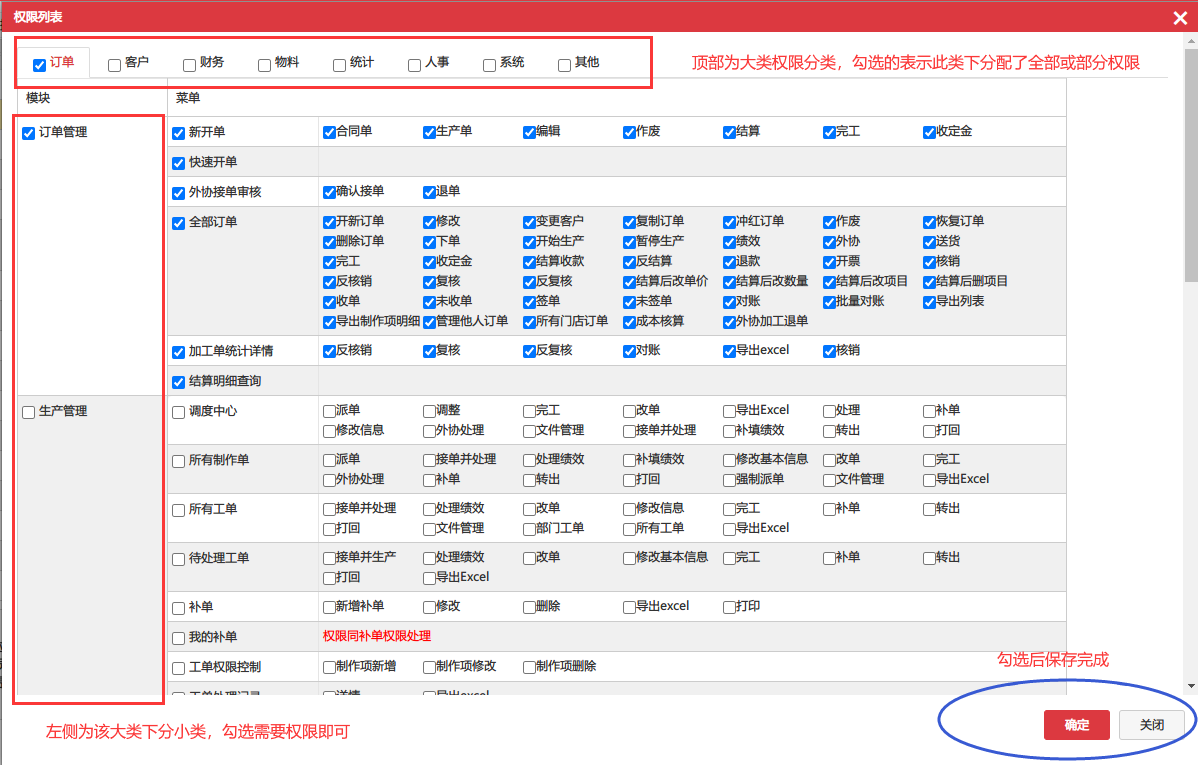Check 派单 in the 调度中心 row
This screenshot has width=1198, height=765.
[x=329, y=412]
